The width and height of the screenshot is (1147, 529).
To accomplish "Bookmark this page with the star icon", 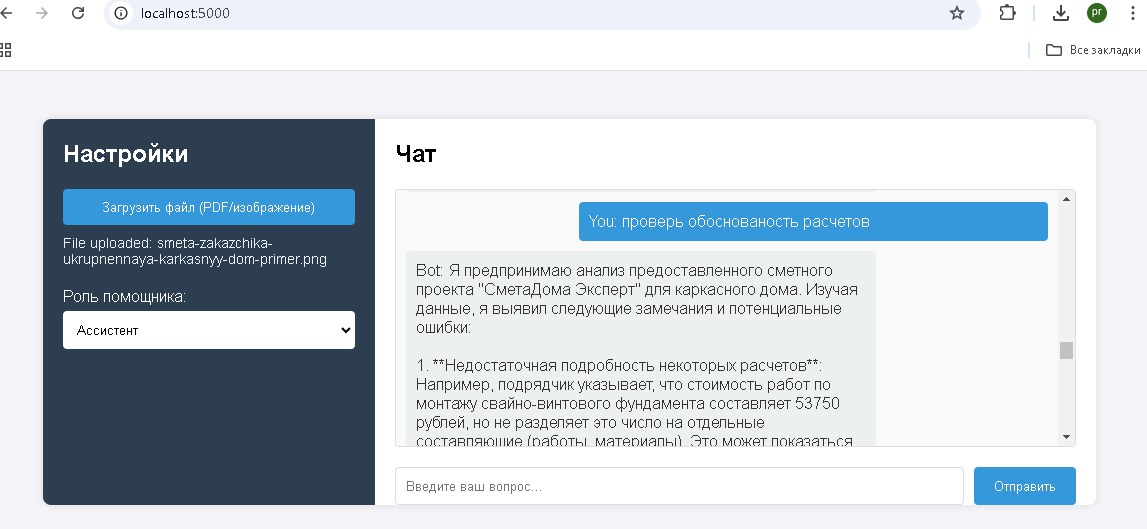I will pyautogui.click(x=956, y=13).
